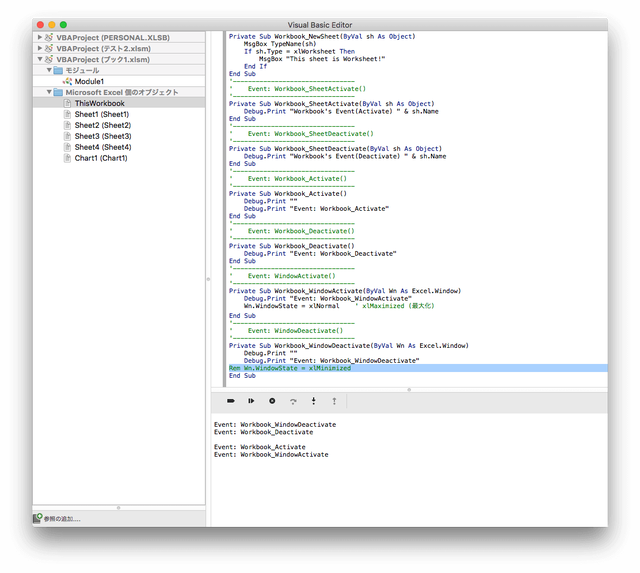The width and height of the screenshot is (640, 573).
Task: Select Sheet3 (Sheet3) object
Action: pyautogui.click(x=103, y=136)
